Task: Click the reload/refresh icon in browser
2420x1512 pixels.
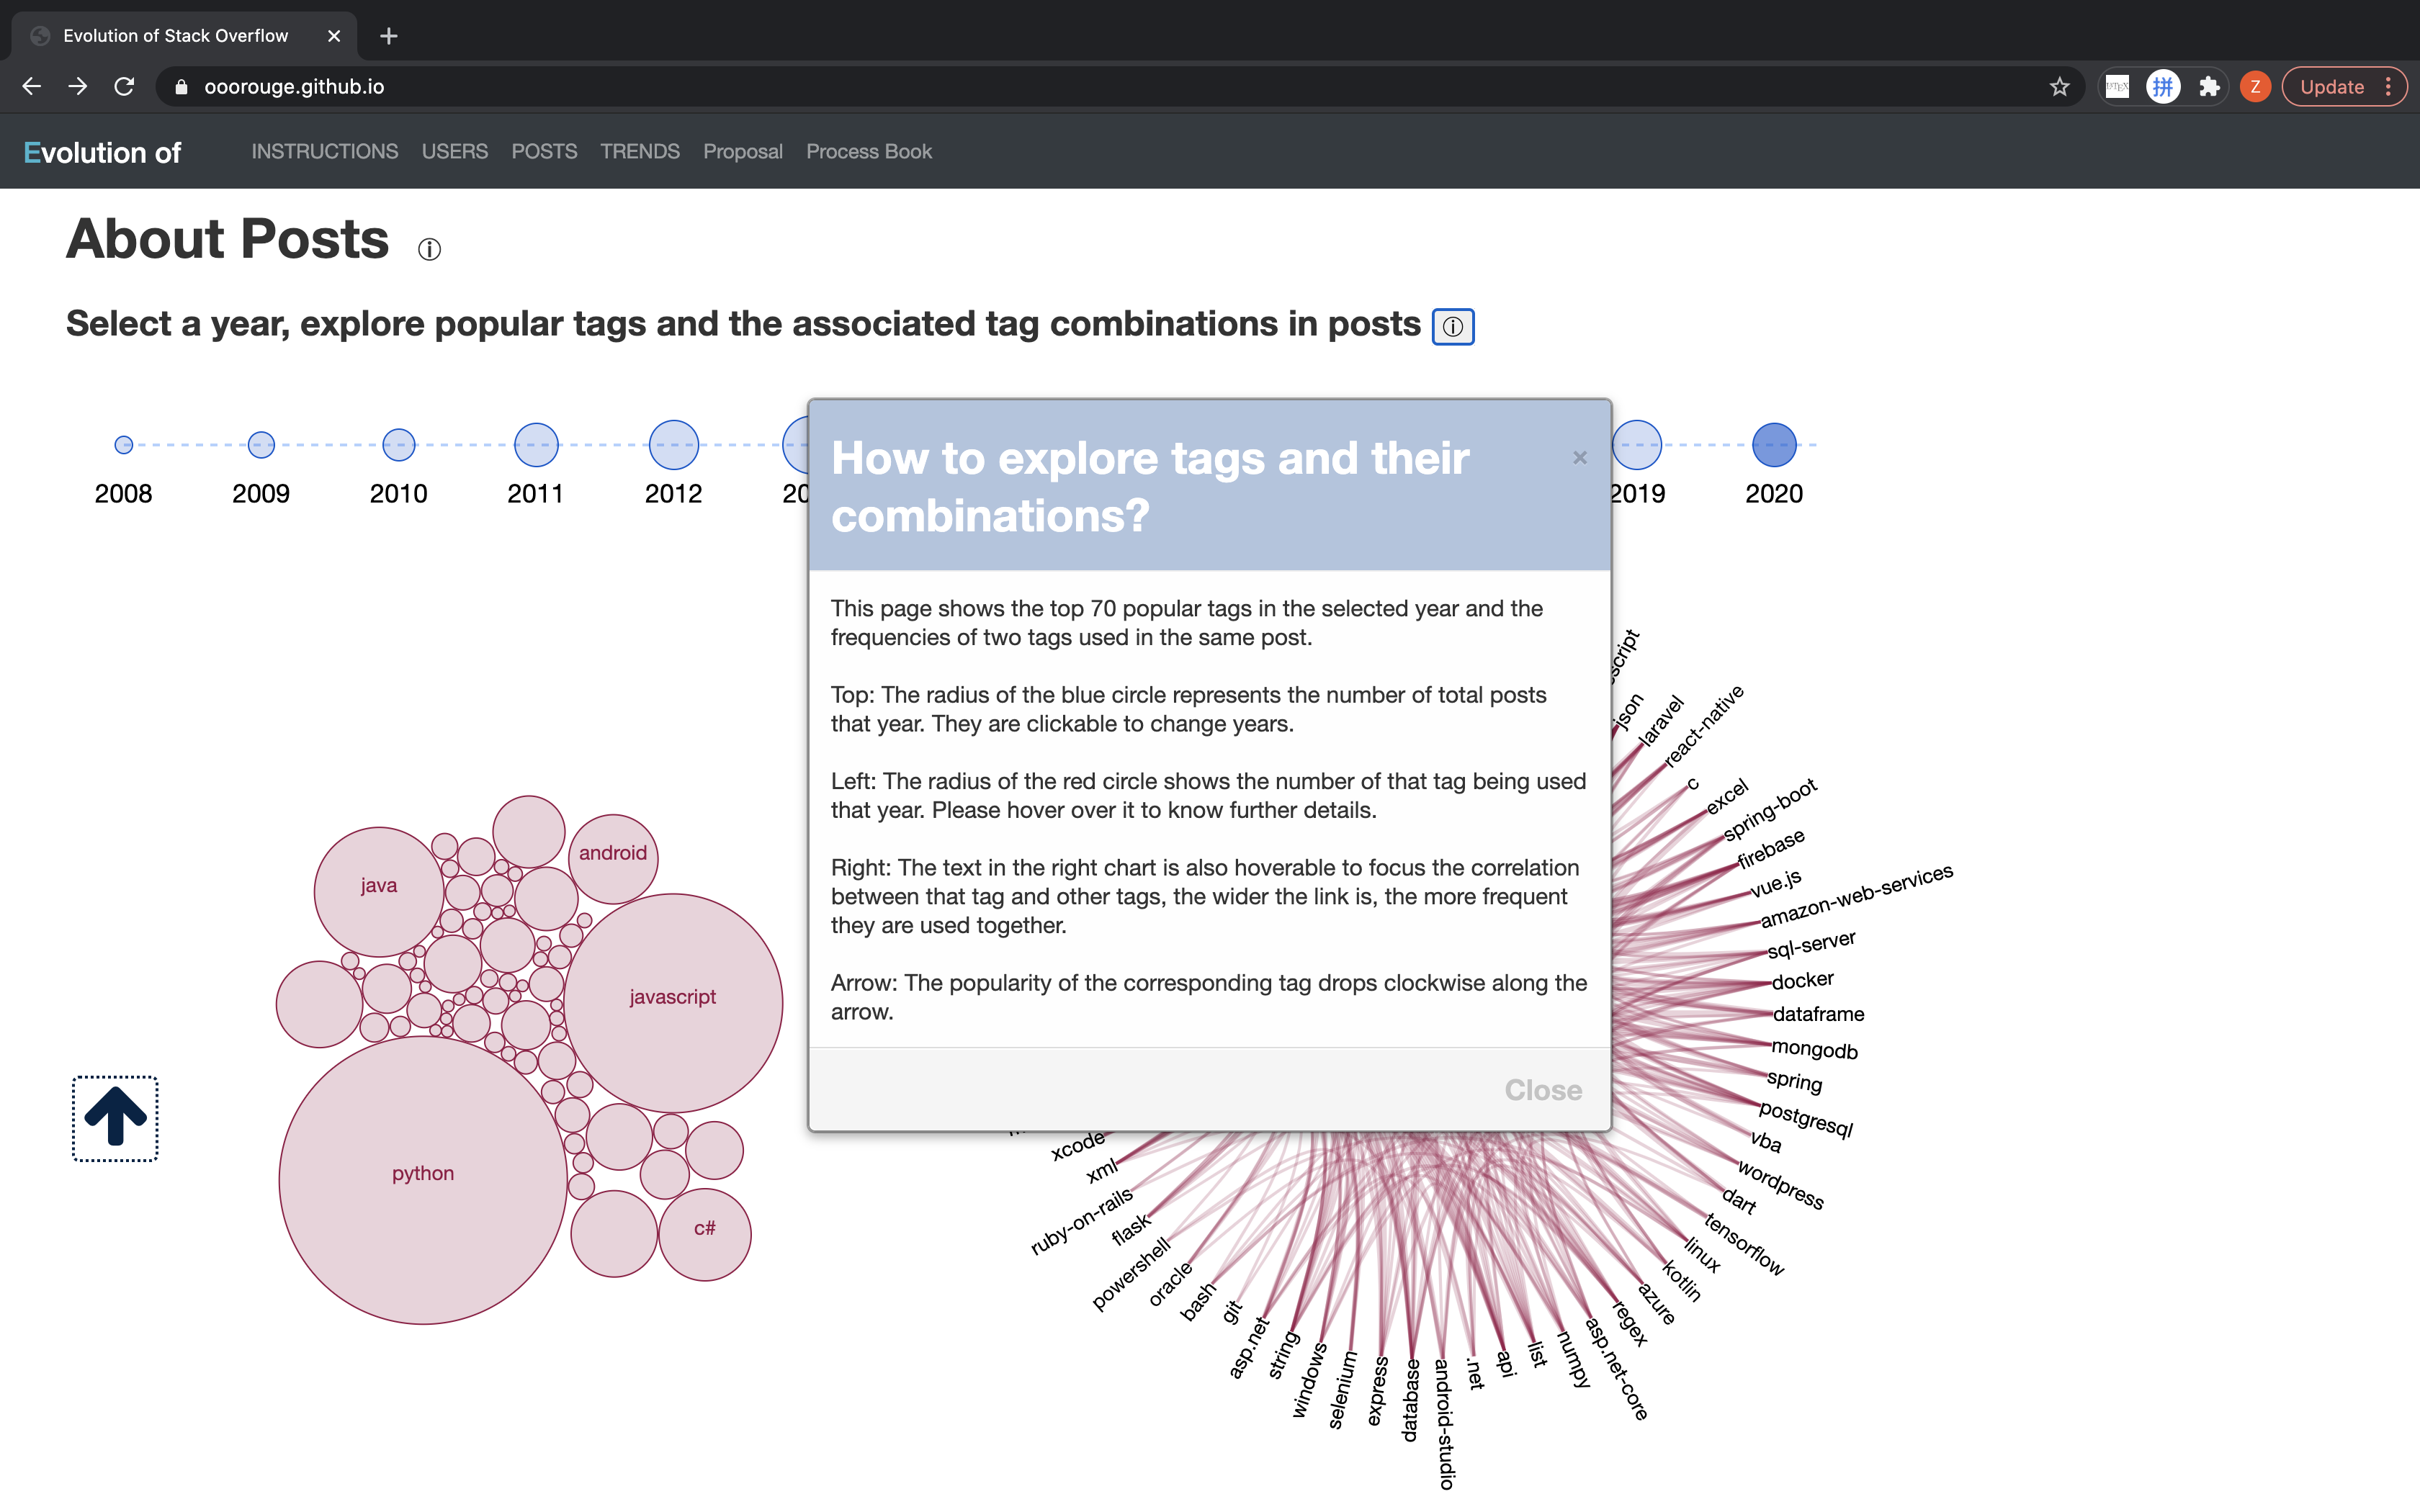Action: click(124, 86)
